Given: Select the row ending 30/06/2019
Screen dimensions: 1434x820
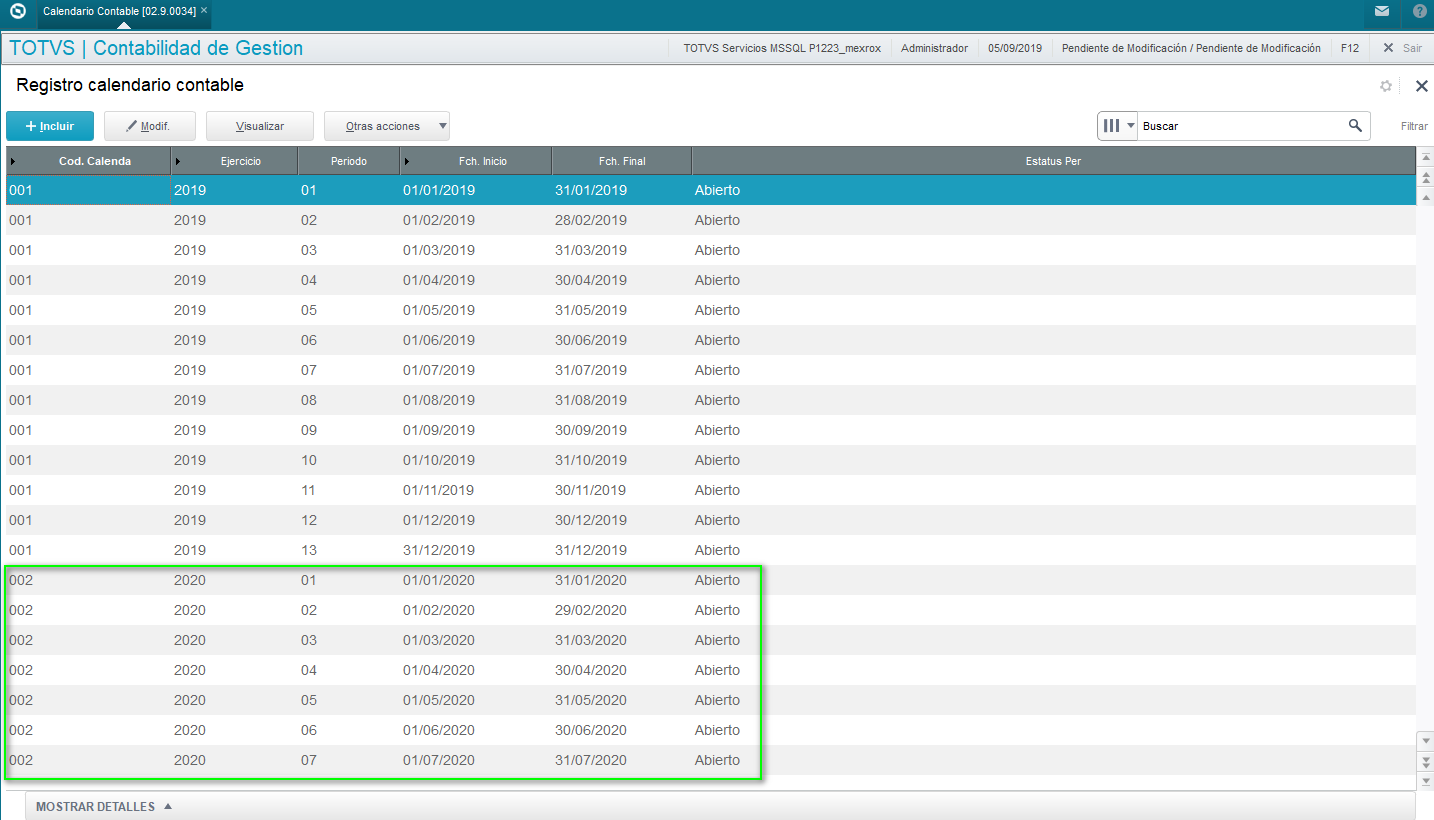Looking at the screenshot, I should pyautogui.click(x=711, y=340).
